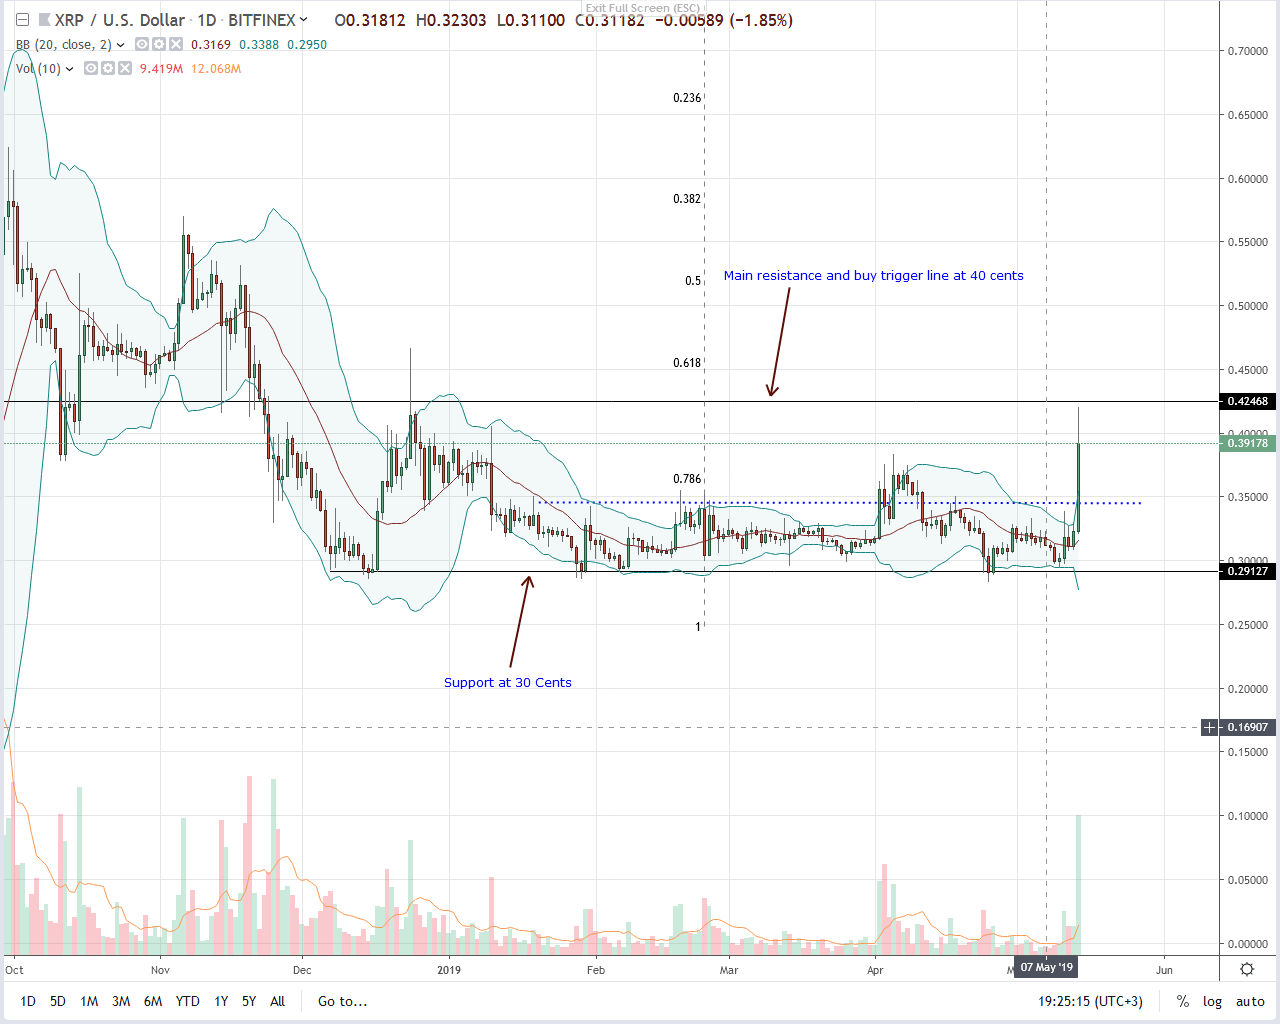
Task: Click the 07 May '19 date marker
Action: [1047, 967]
